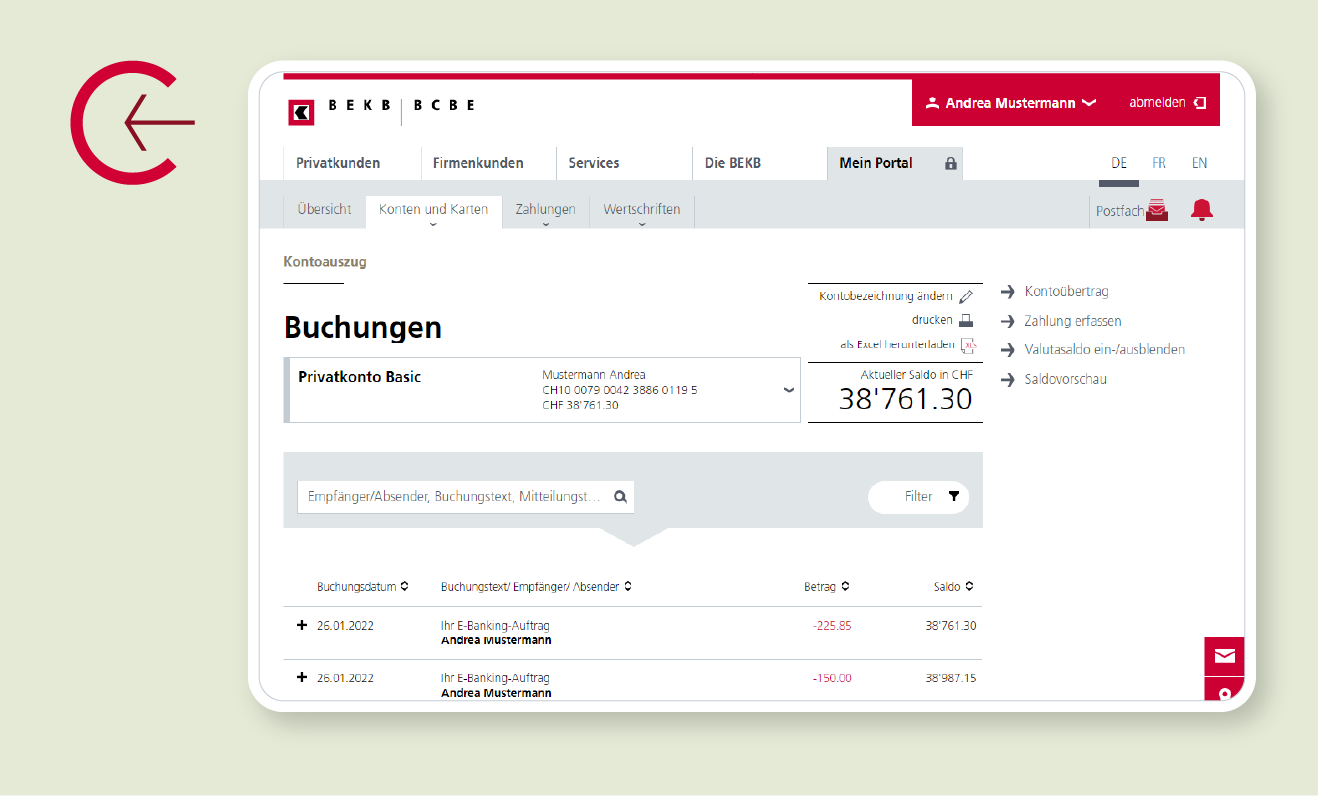Click the BEKB logo icon
Viewport: 1318px width, 796px height.
pos(301,112)
